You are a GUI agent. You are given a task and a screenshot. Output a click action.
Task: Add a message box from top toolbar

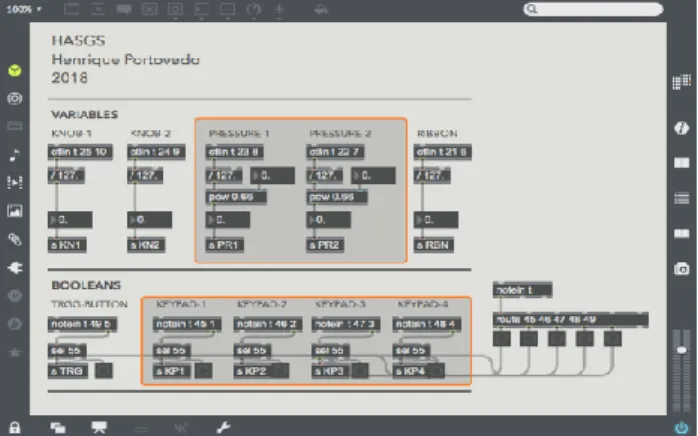click(97, 9)
